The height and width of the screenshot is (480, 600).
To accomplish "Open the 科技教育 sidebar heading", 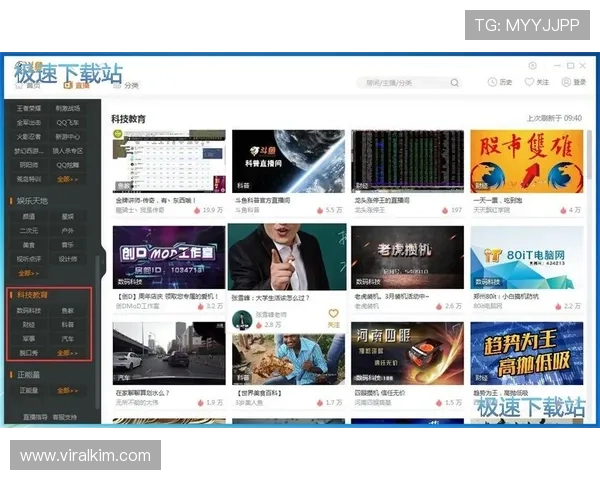I will click(x=32, y=295).
